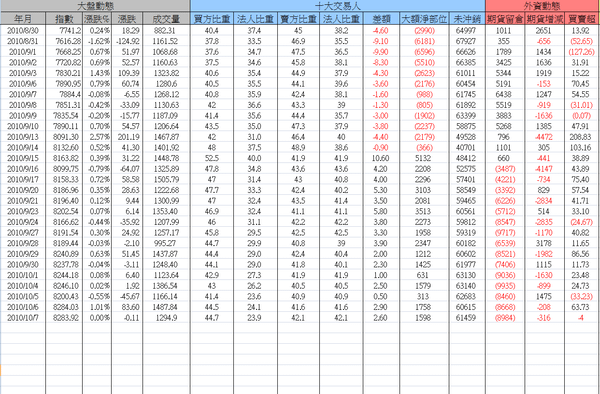Viewport: 600px width, 394px height.
Task: Click the 成交量 column header
Action: click(166, 18)
